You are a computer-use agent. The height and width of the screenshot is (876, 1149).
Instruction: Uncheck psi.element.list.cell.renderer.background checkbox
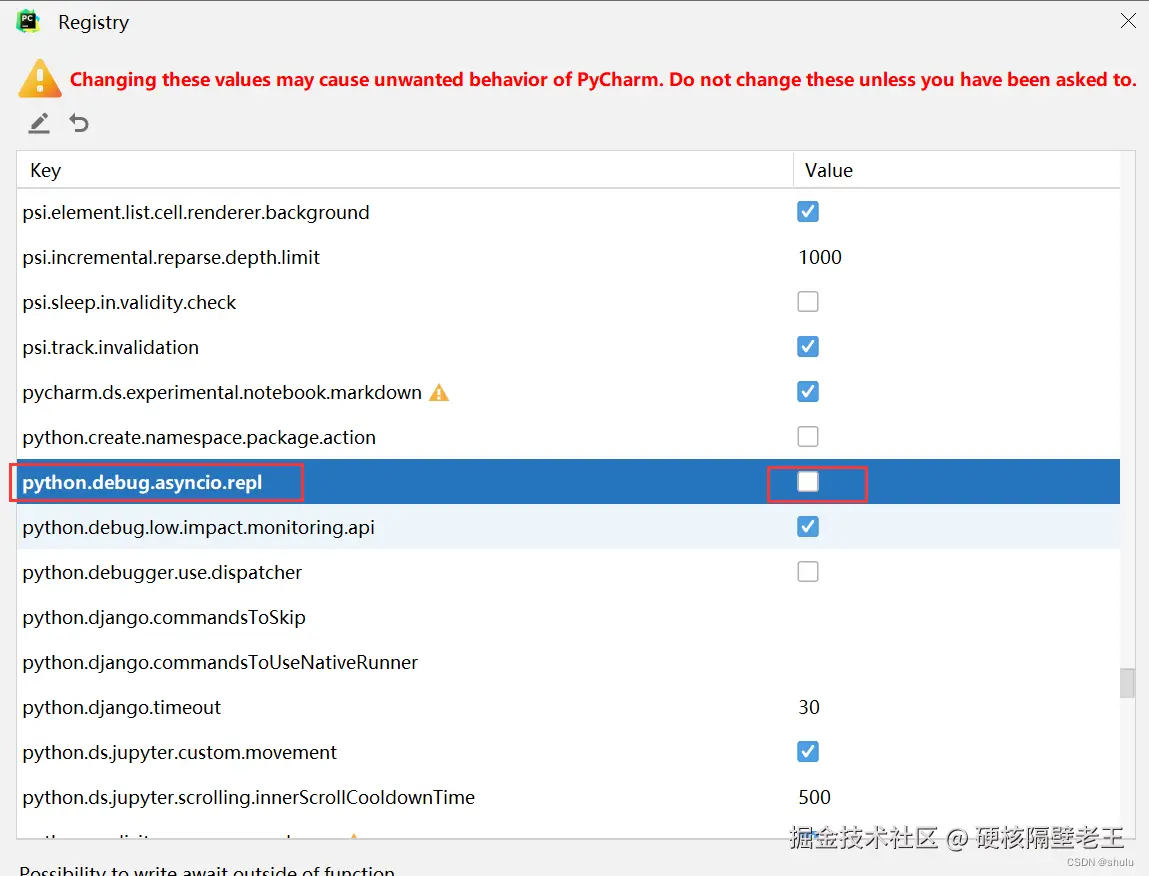pyautogui.click(x=808, y=212)
